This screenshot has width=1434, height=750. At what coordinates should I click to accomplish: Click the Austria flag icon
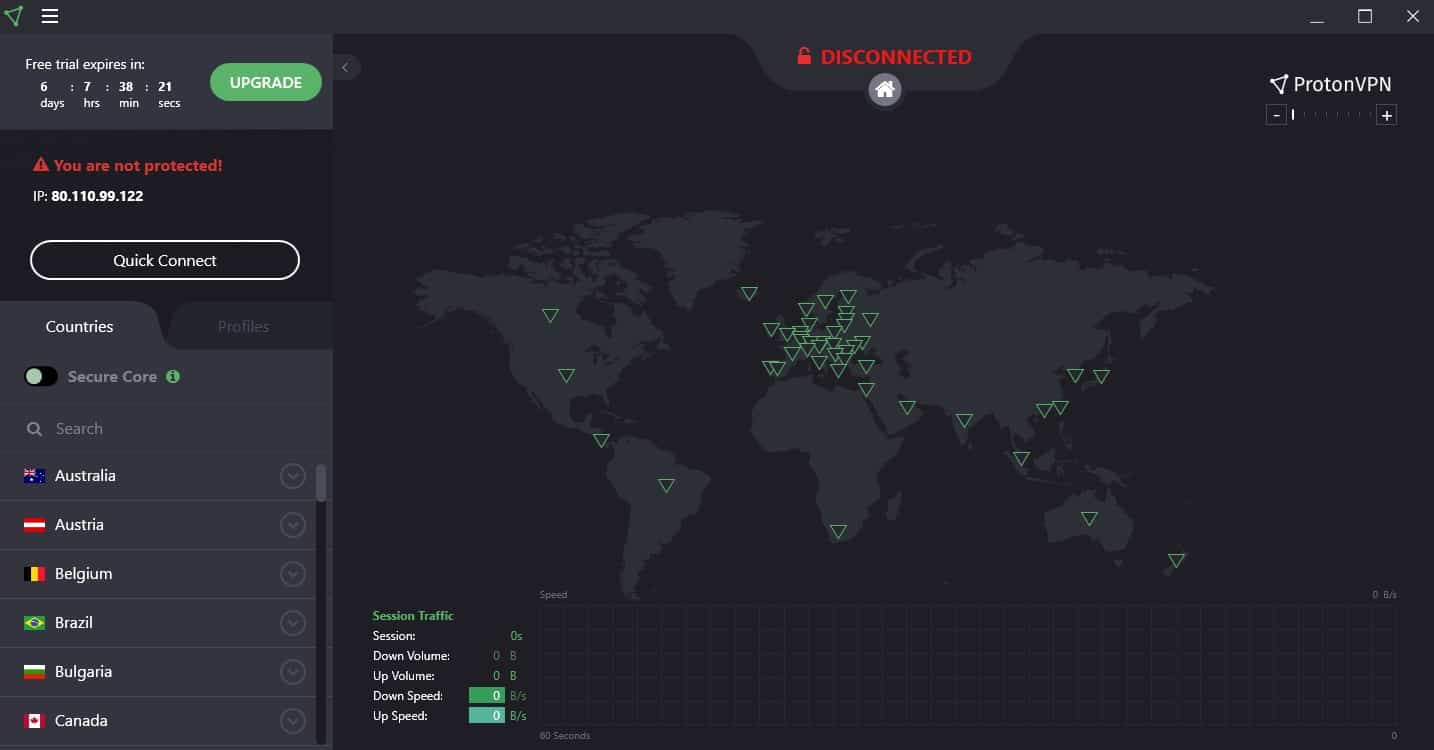coord(35,525)
